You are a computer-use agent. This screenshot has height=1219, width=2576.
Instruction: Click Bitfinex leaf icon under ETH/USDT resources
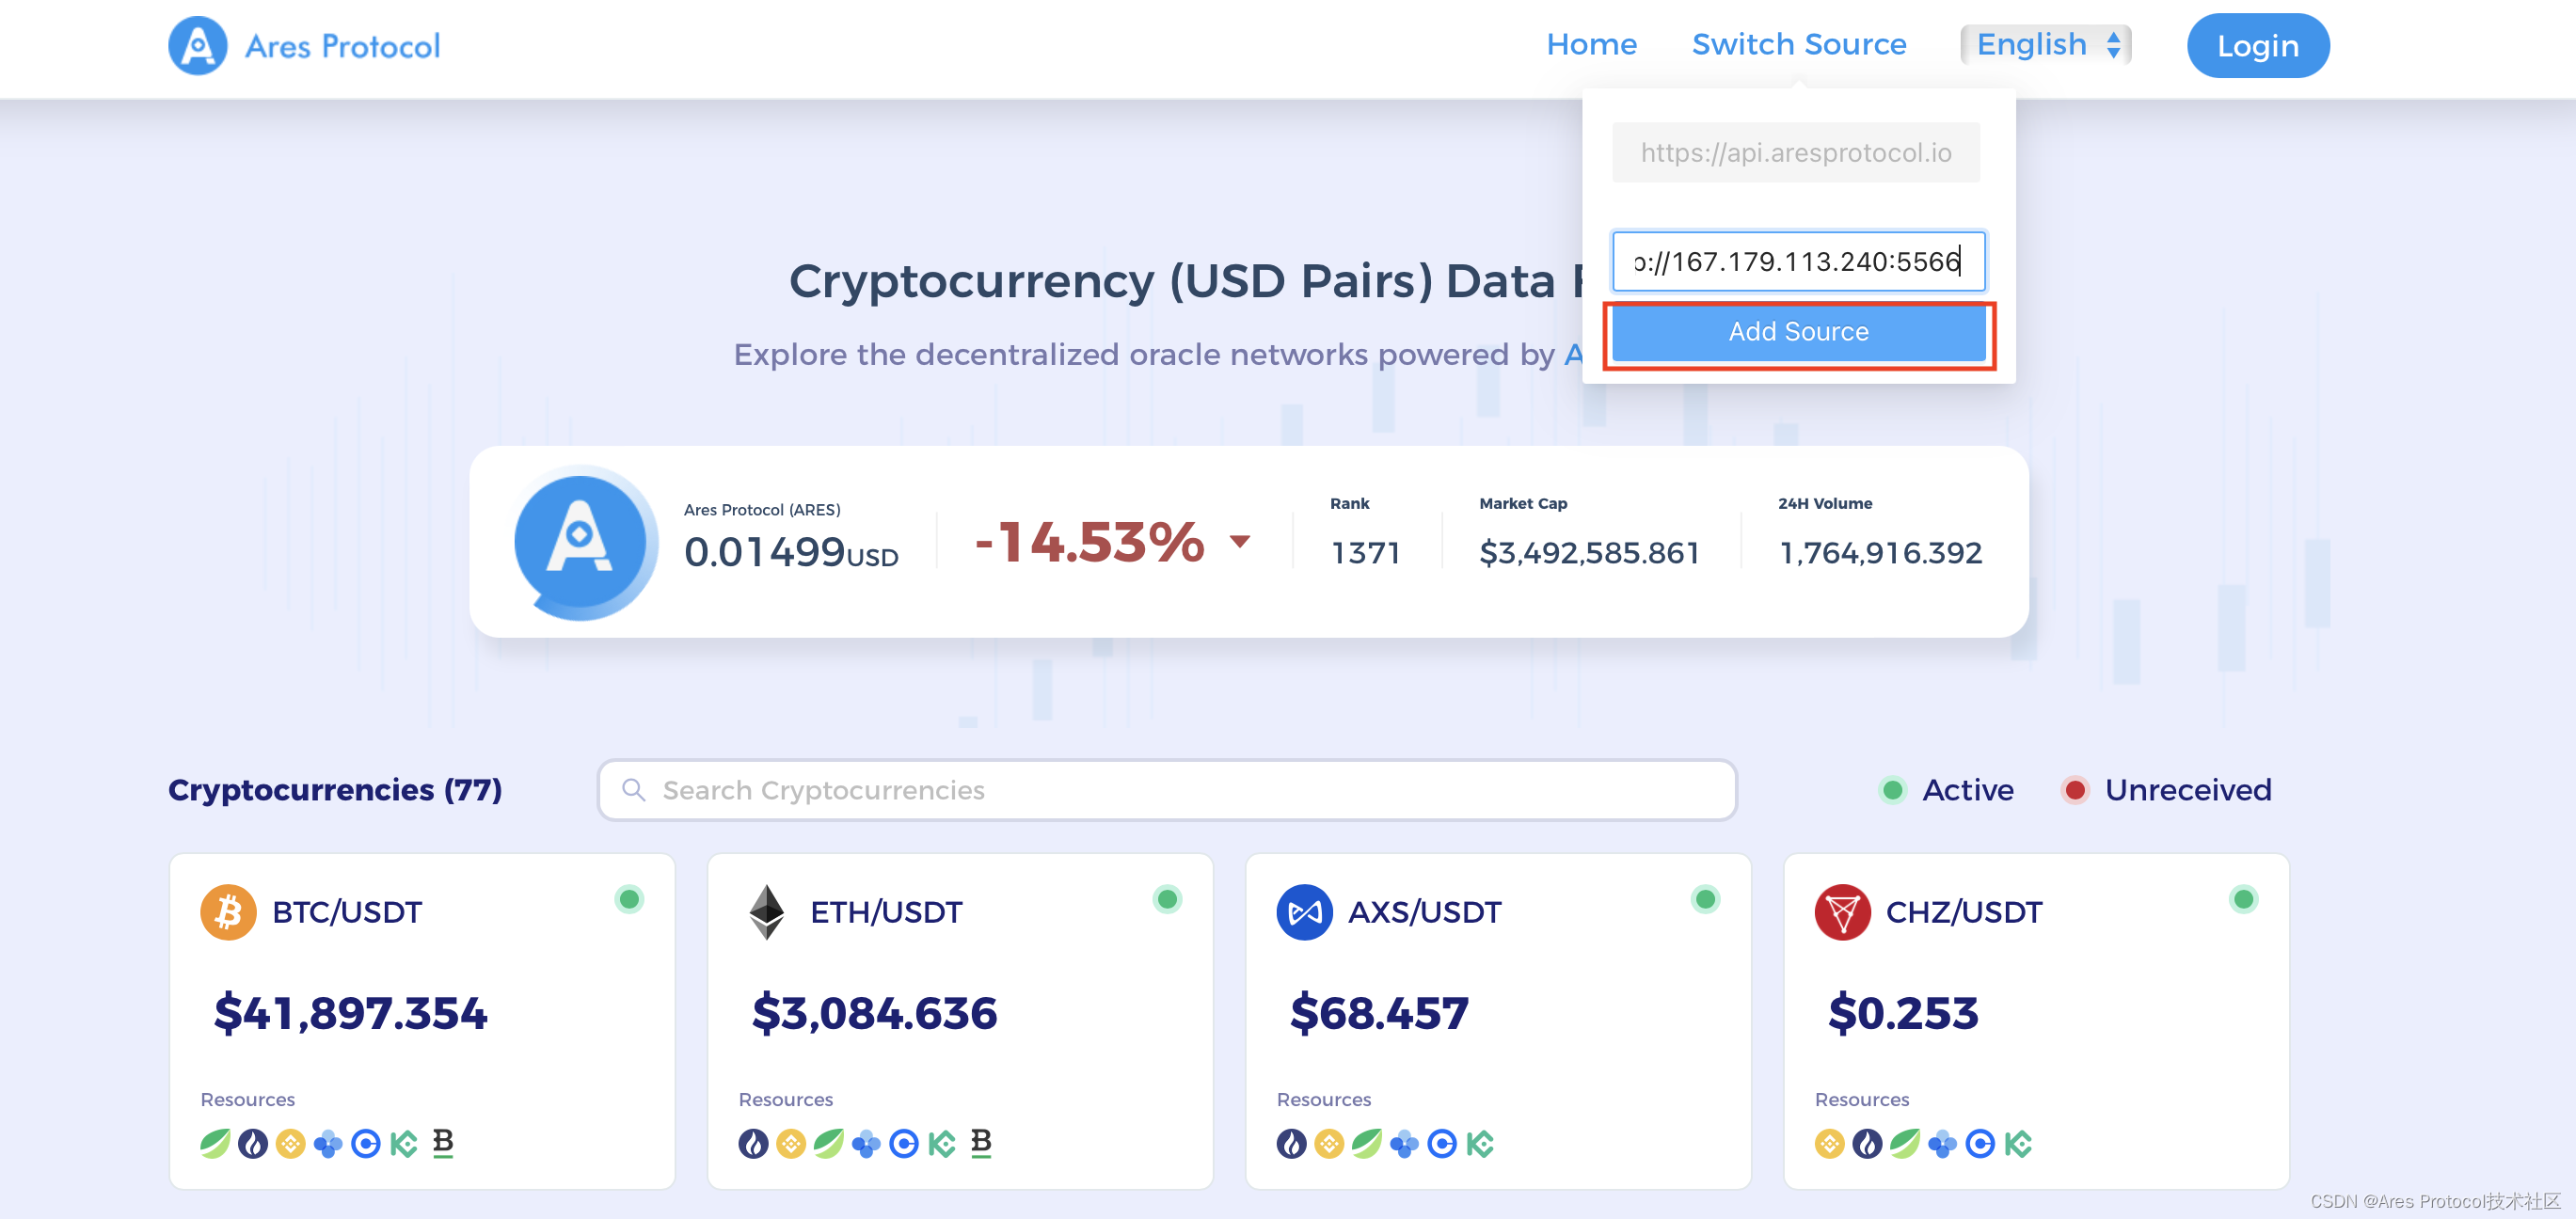coord(828,1143)
